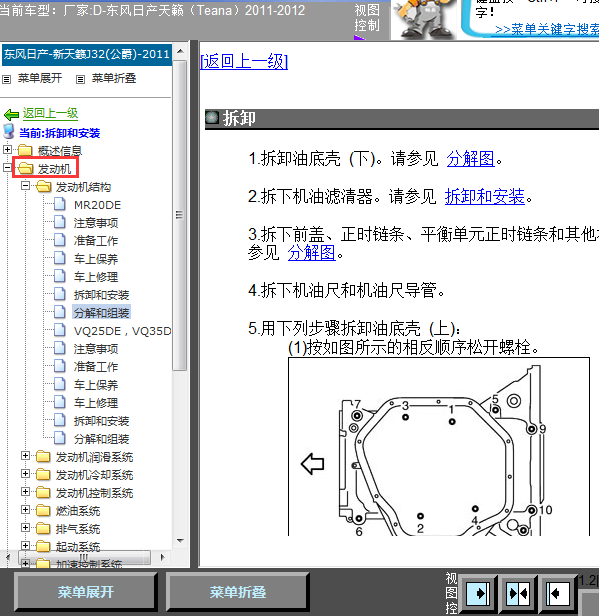Click the 菜单折叠 list icon at sidebar top
Viewport: 599px width, 616px height.
coord(80,79)
